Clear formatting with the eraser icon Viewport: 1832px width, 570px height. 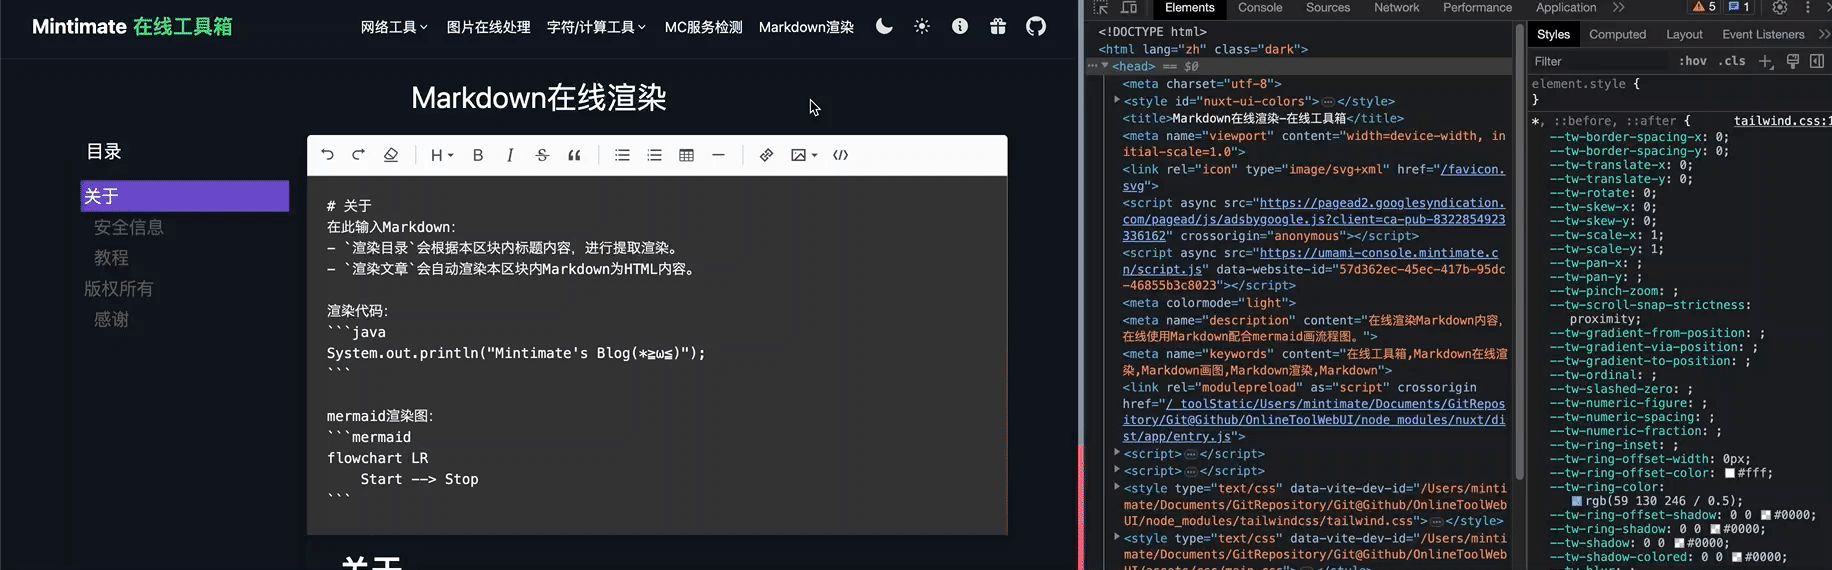point(391,155)
